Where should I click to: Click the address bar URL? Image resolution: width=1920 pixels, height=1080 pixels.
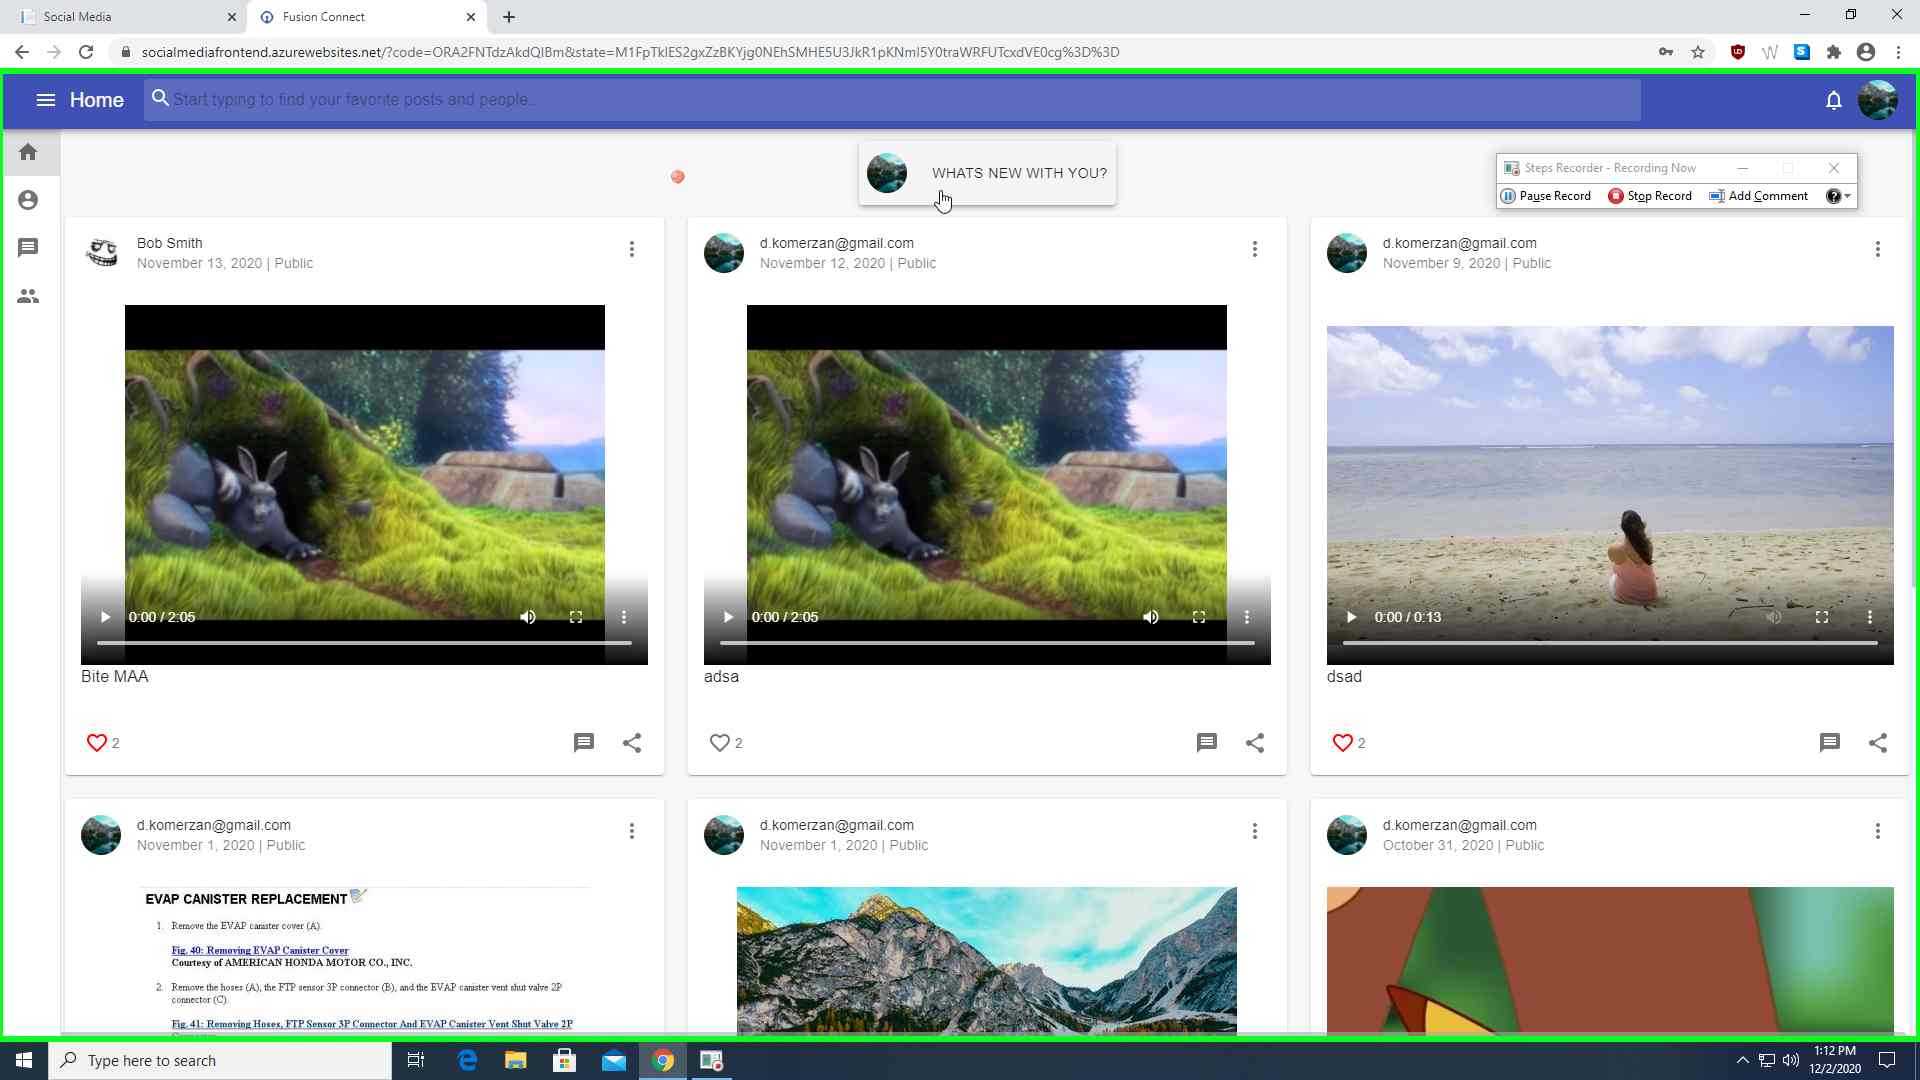(x=630, y=52)
